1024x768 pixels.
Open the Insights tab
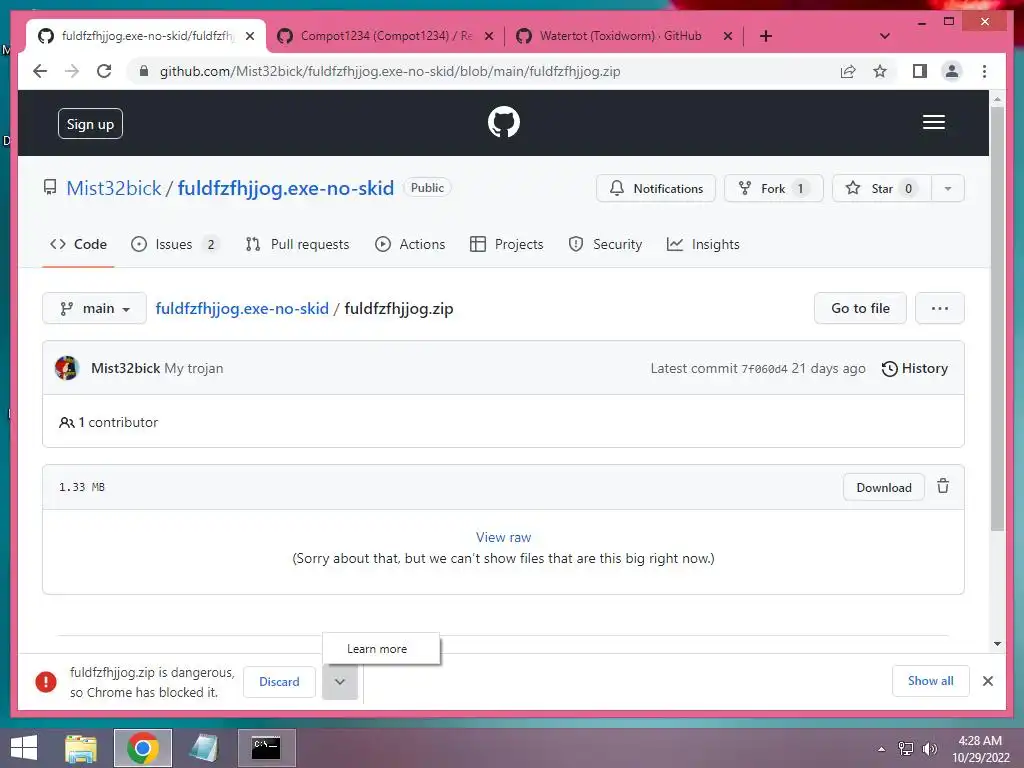click(703, 244)
